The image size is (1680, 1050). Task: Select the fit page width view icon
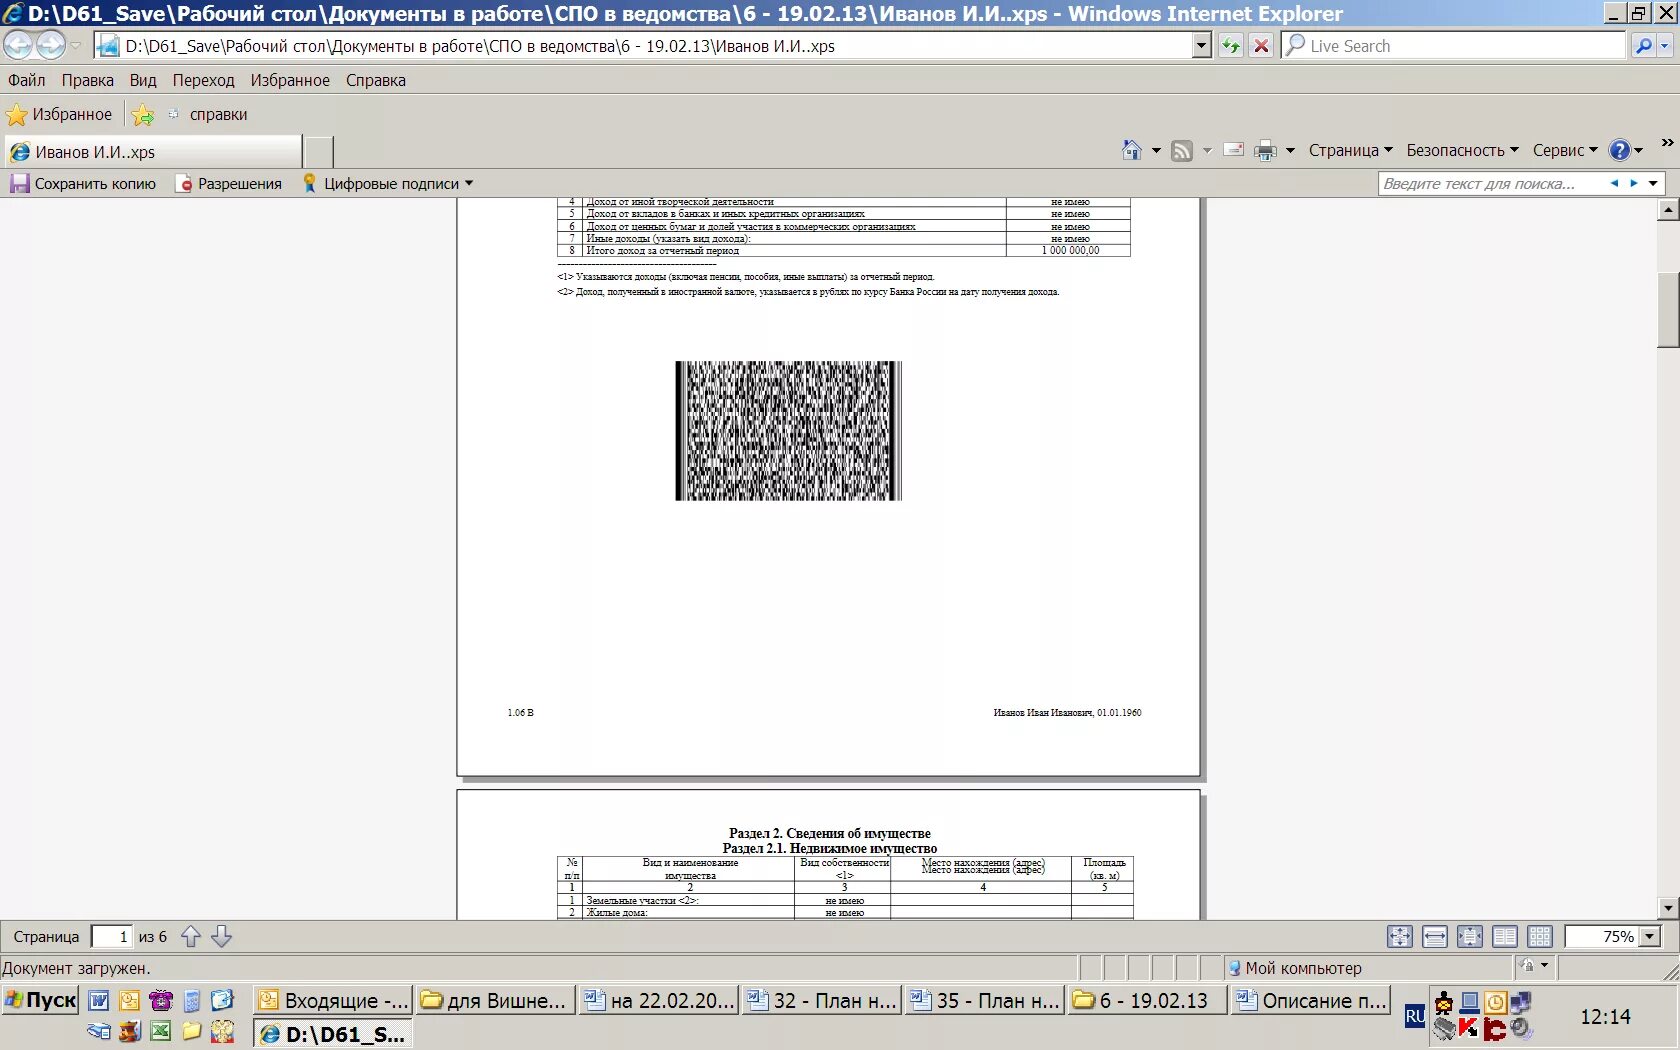[1435, 937]
